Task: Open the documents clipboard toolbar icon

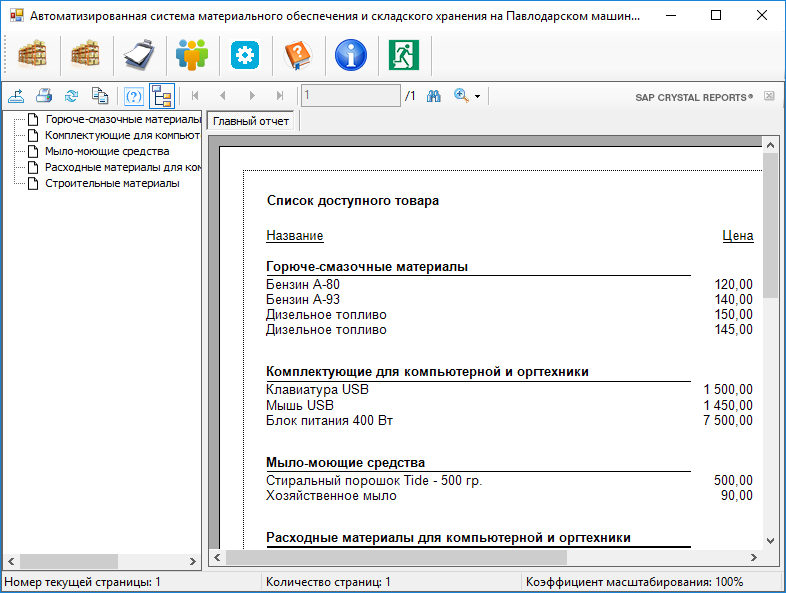Action: [139, 55]
